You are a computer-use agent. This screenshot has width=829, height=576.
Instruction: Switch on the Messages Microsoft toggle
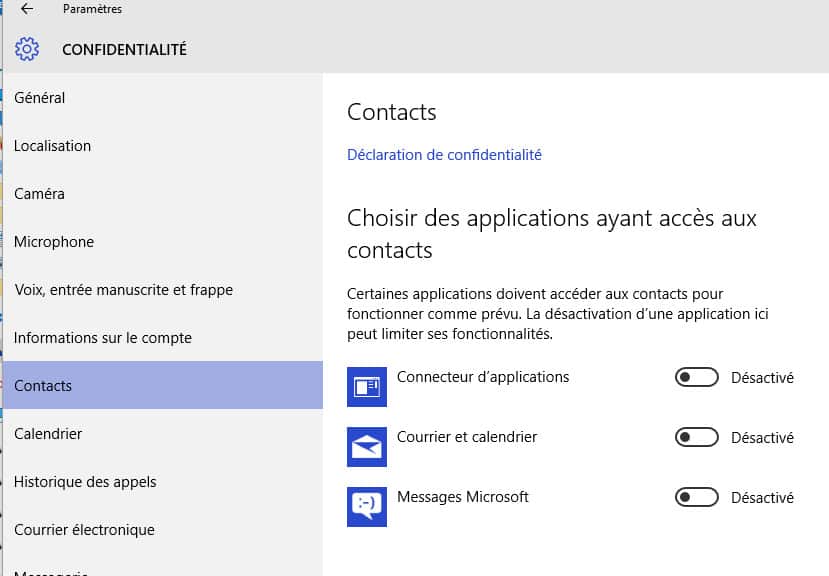[x=696, y=497]
